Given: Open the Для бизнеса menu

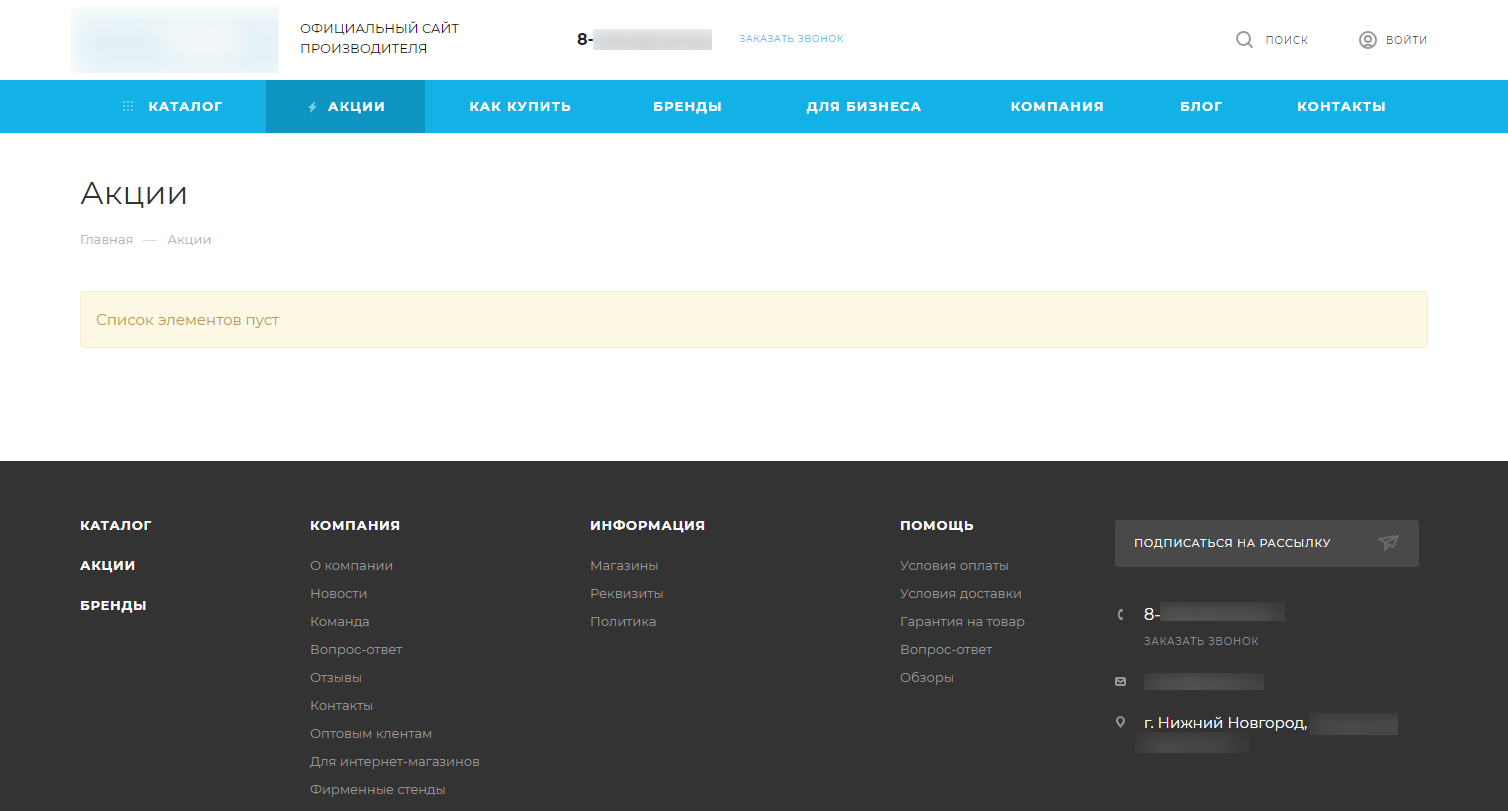Looking at the screenshot, I should click(863, 106).
